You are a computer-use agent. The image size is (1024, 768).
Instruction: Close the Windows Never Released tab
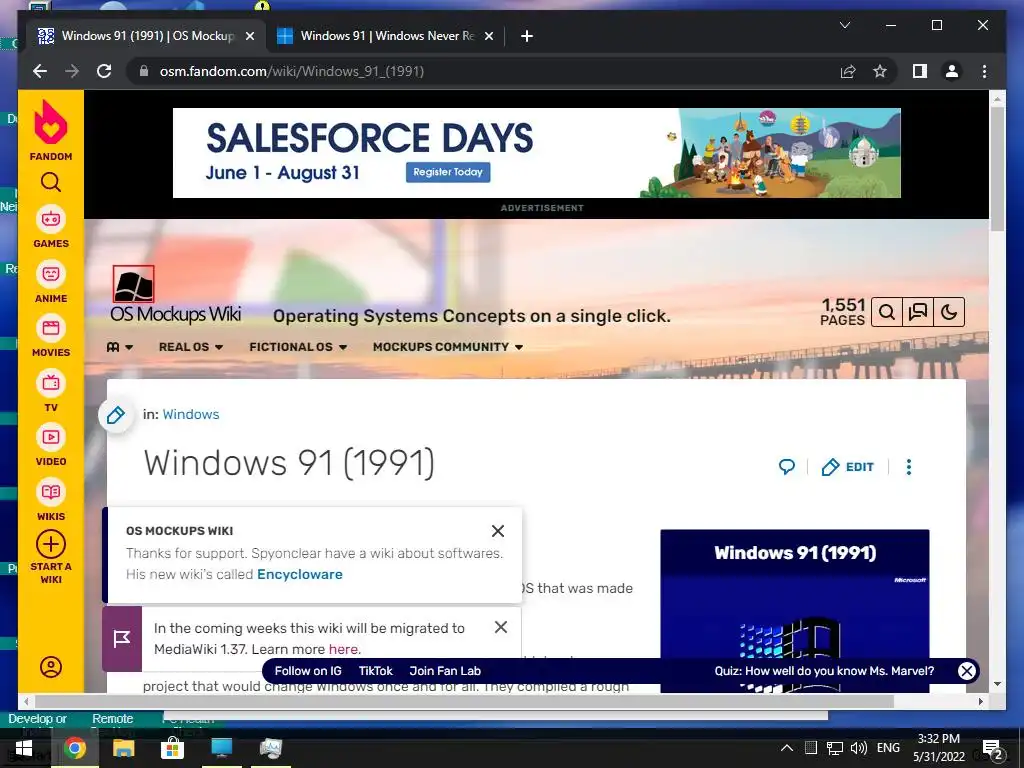click(488, 36)
